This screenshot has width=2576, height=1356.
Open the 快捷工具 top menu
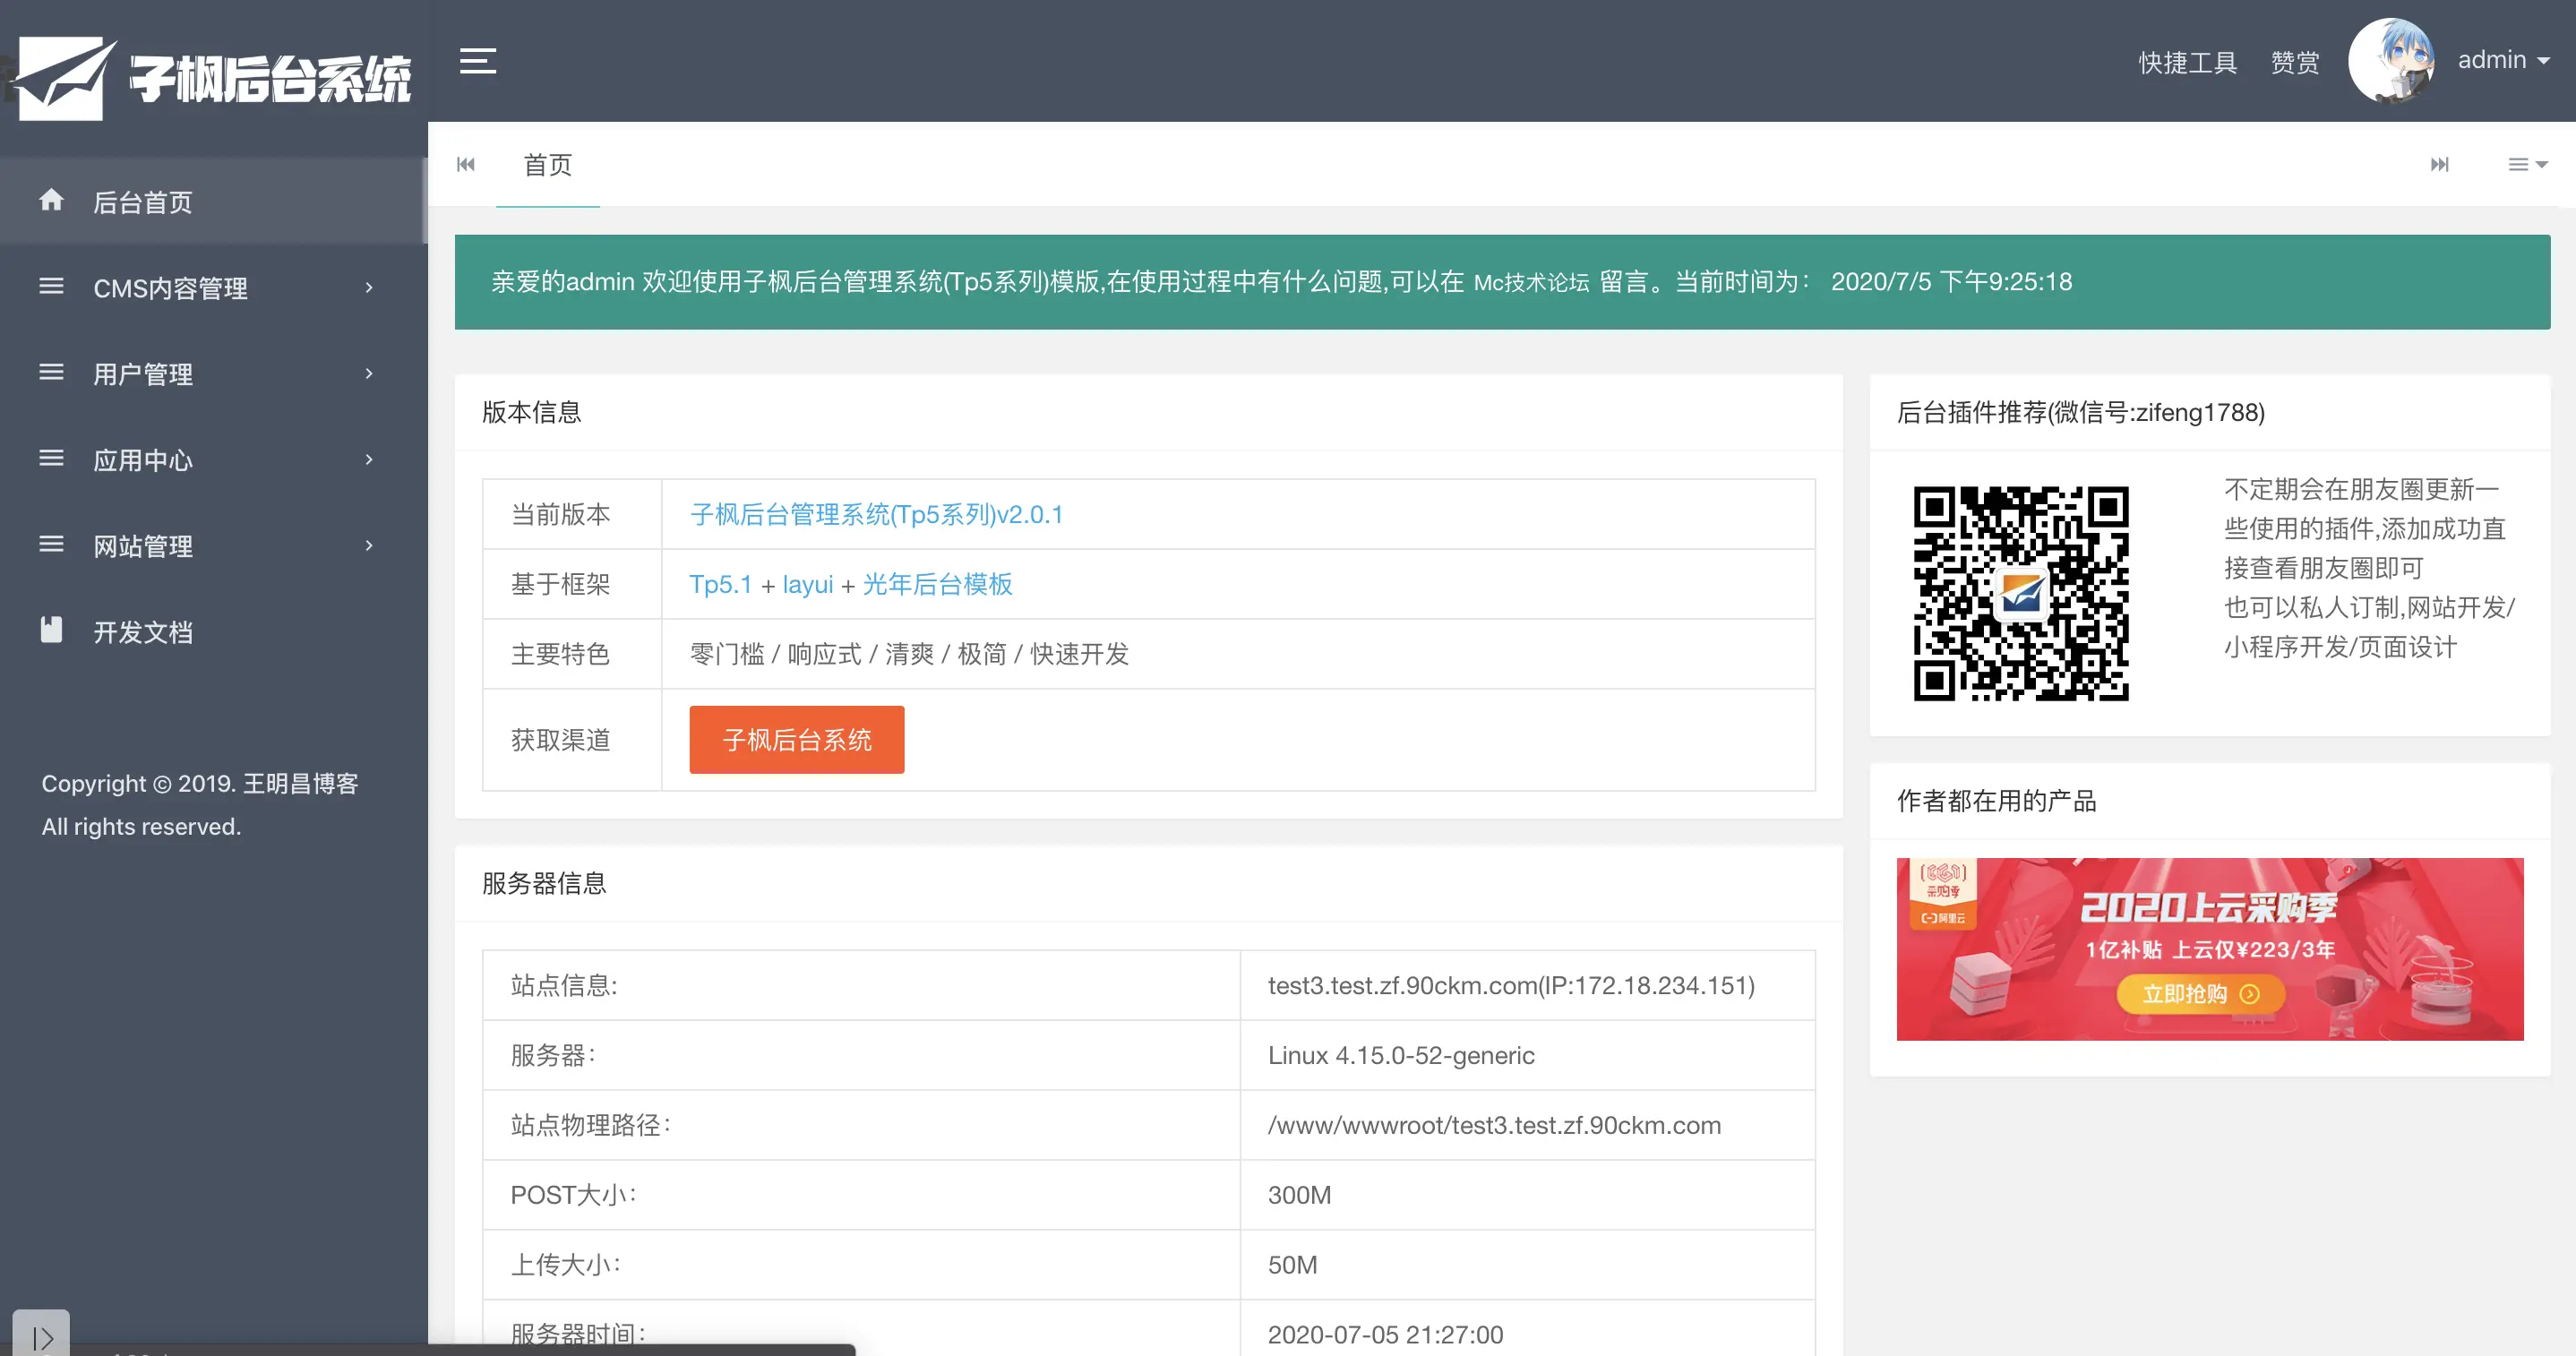[2187, 63]
